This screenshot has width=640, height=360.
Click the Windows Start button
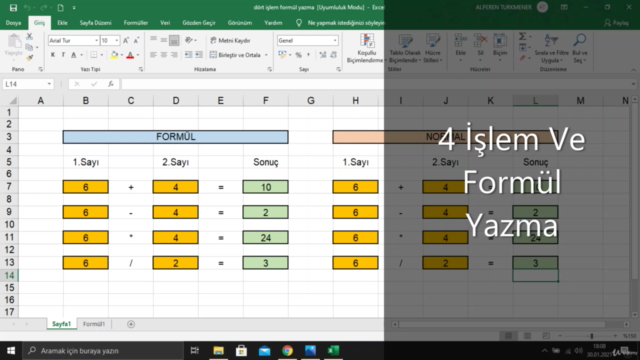click(x=11, y=351)
